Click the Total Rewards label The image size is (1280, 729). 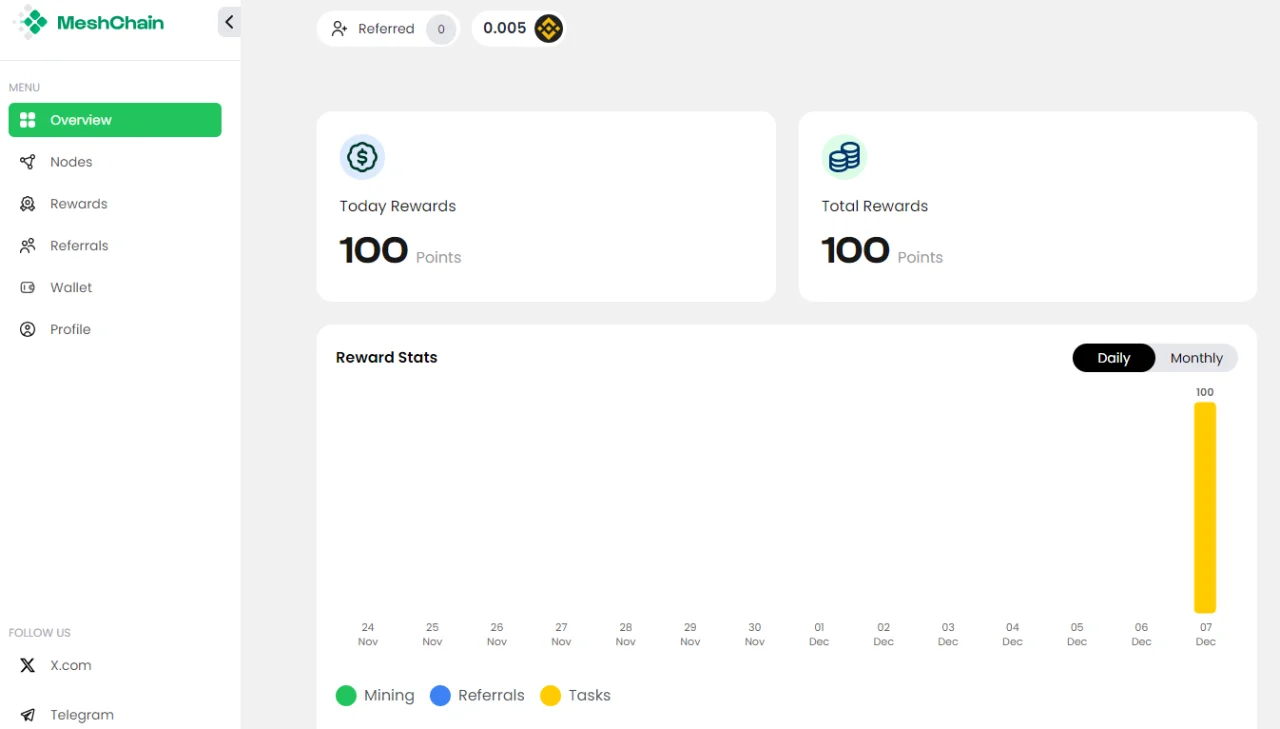(x=875, y=206)
